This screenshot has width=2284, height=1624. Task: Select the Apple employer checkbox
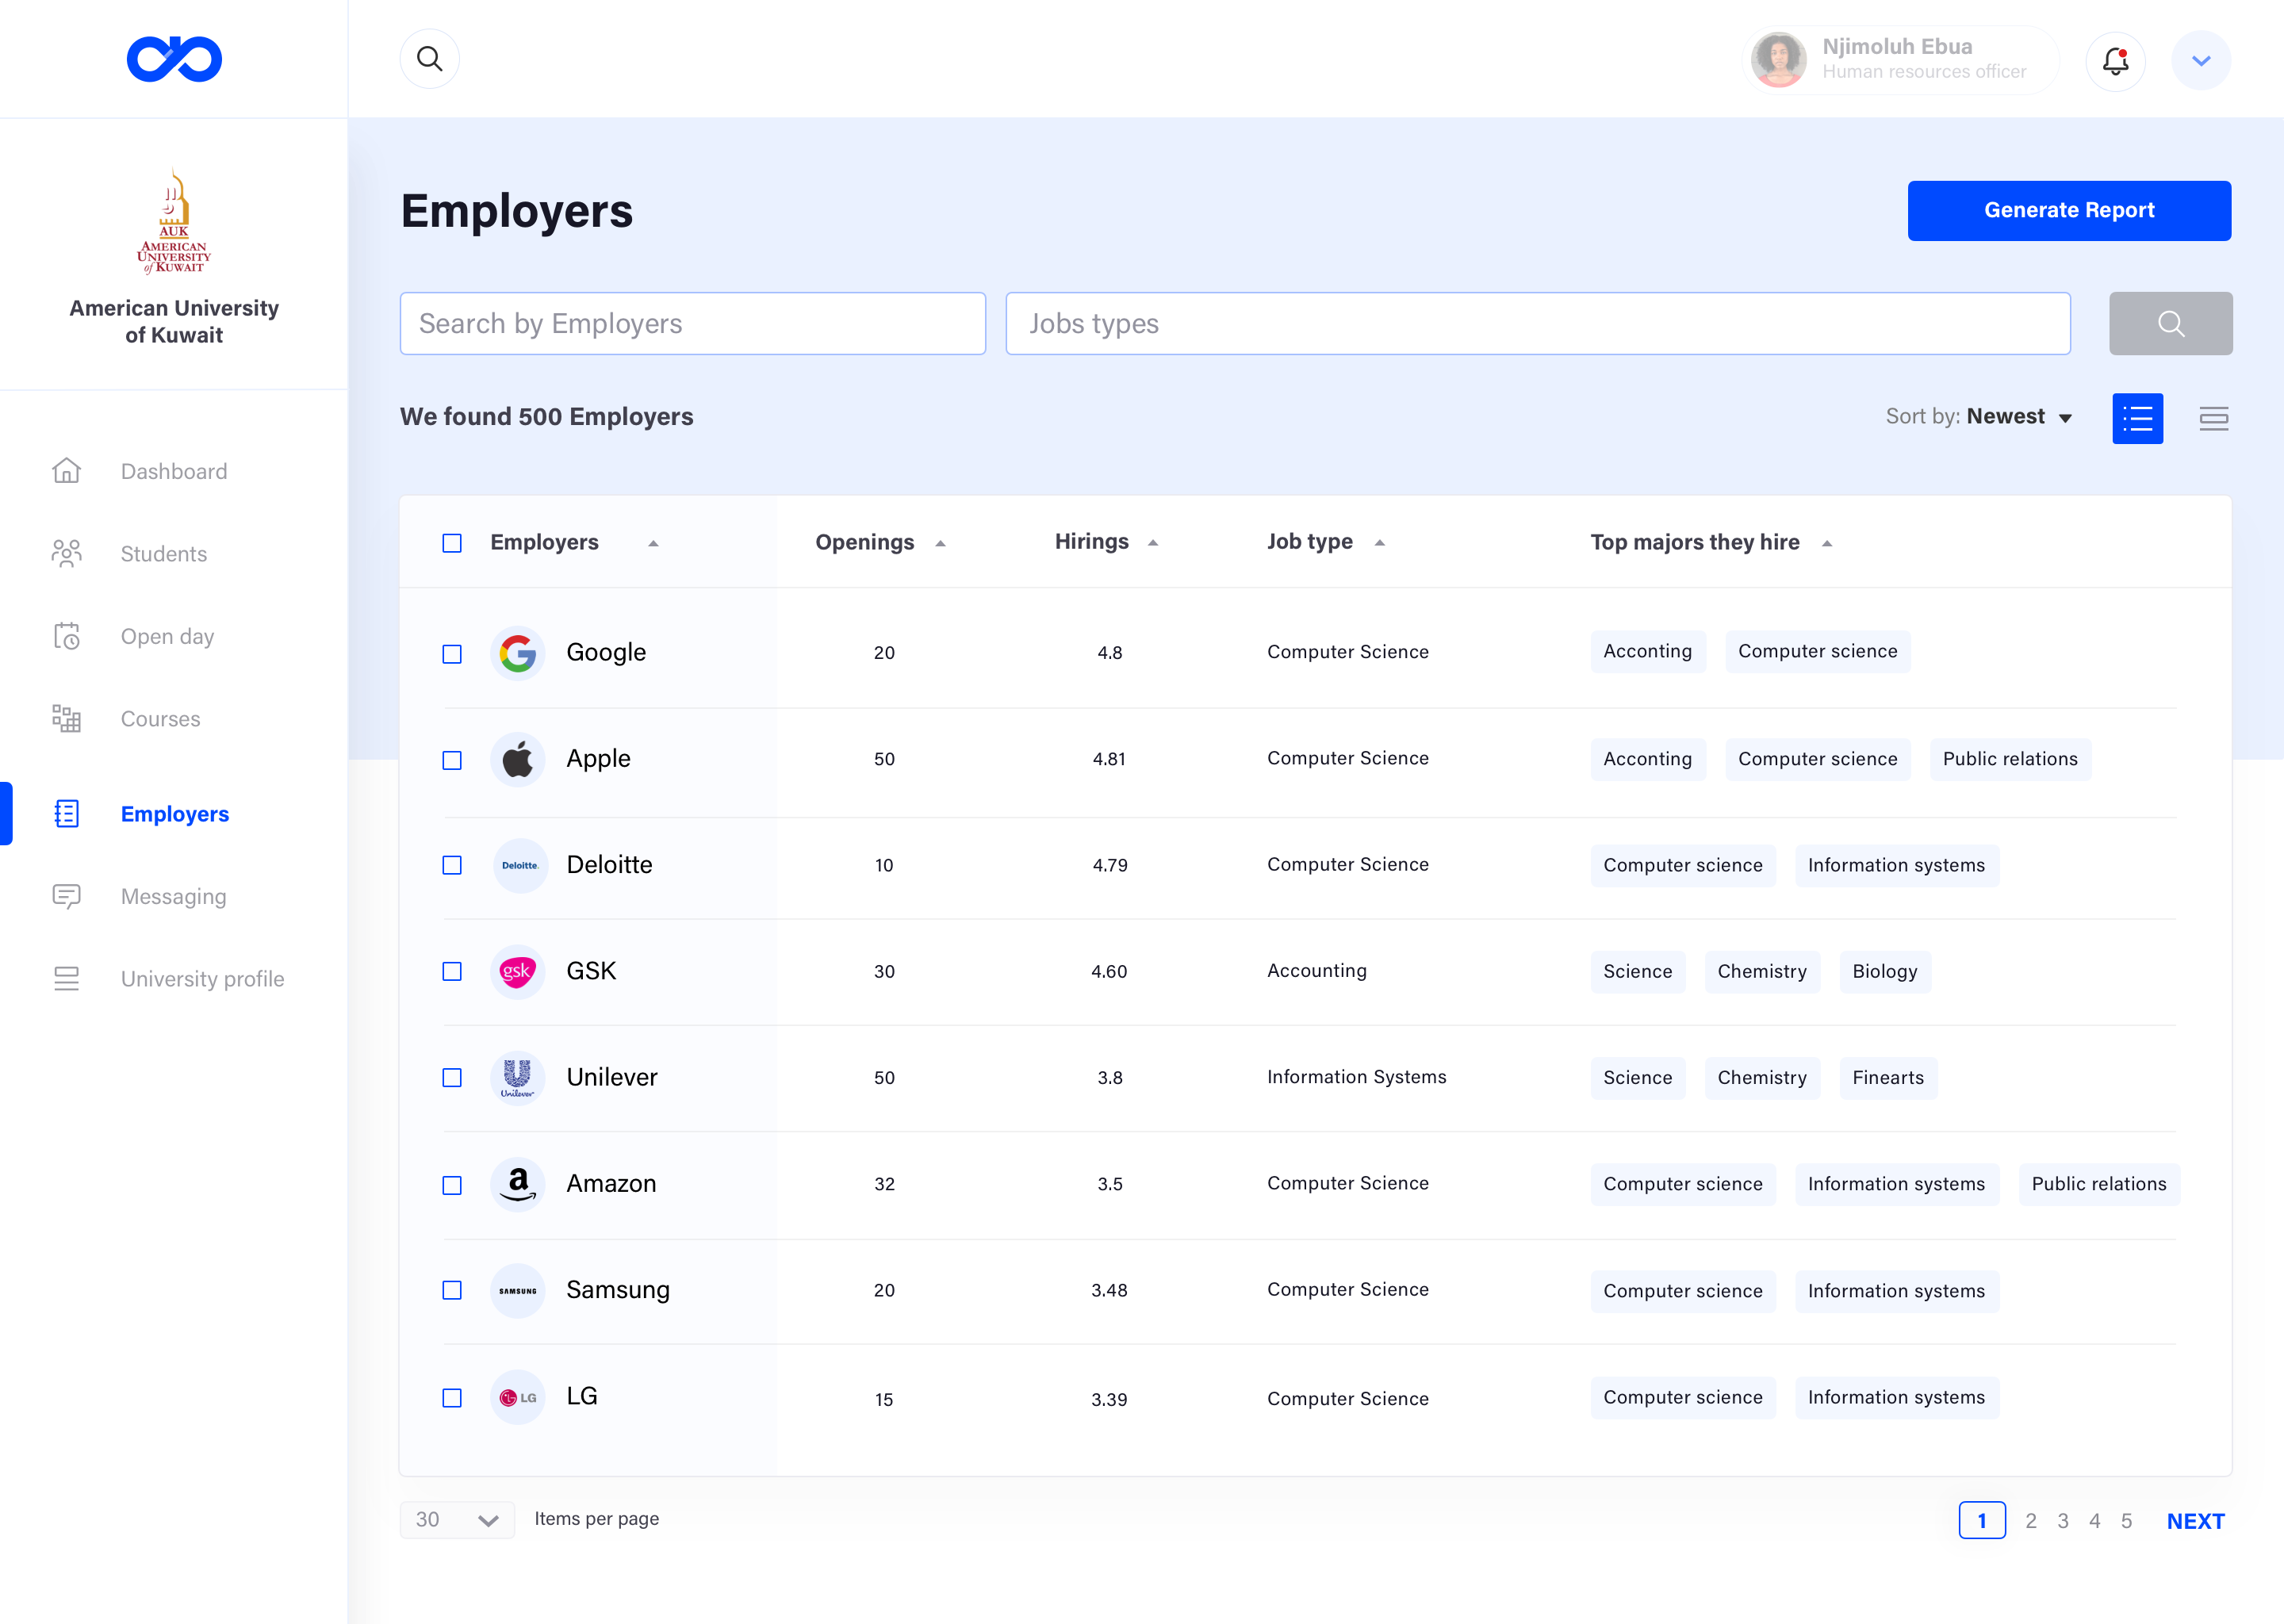pyautogui.click(x=452, y=760)
